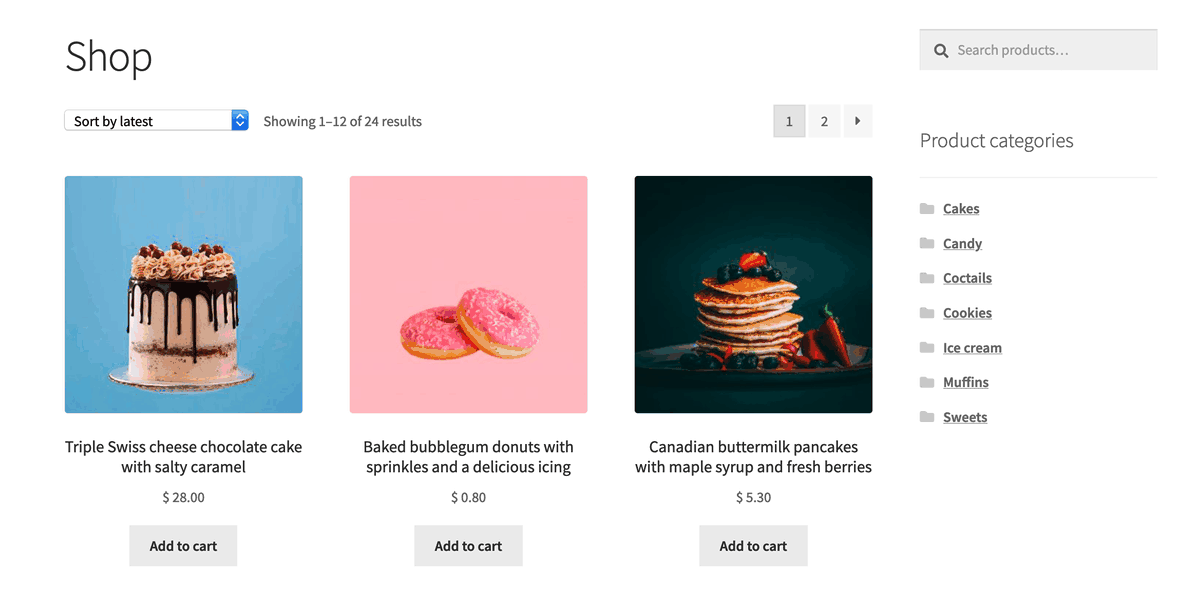1200x600 pixels.
Task: Open the pink donuts product image
Action: click(x=468, y=295)
